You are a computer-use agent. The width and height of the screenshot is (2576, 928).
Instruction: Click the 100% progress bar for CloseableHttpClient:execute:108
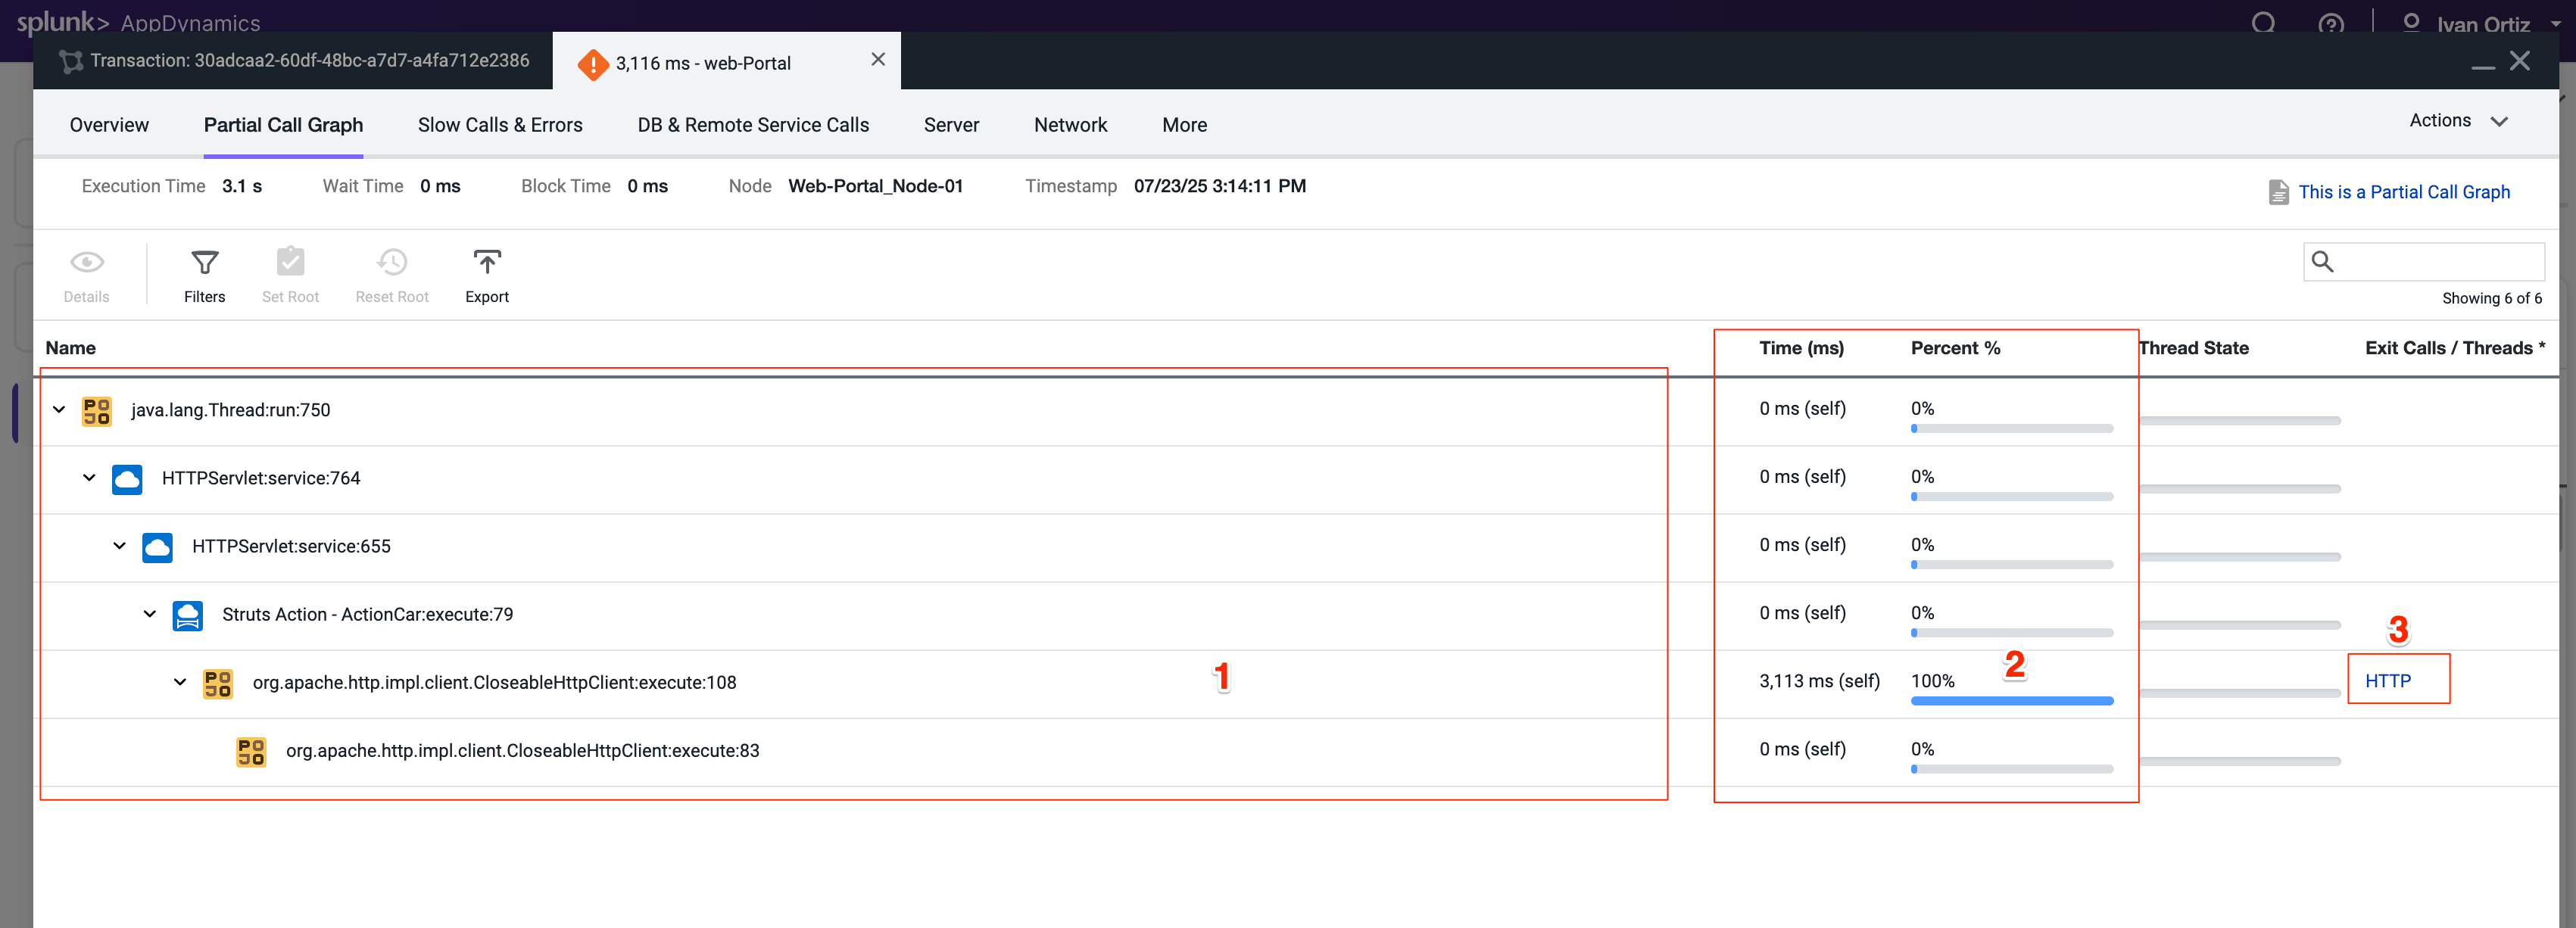pos(2012,701)
